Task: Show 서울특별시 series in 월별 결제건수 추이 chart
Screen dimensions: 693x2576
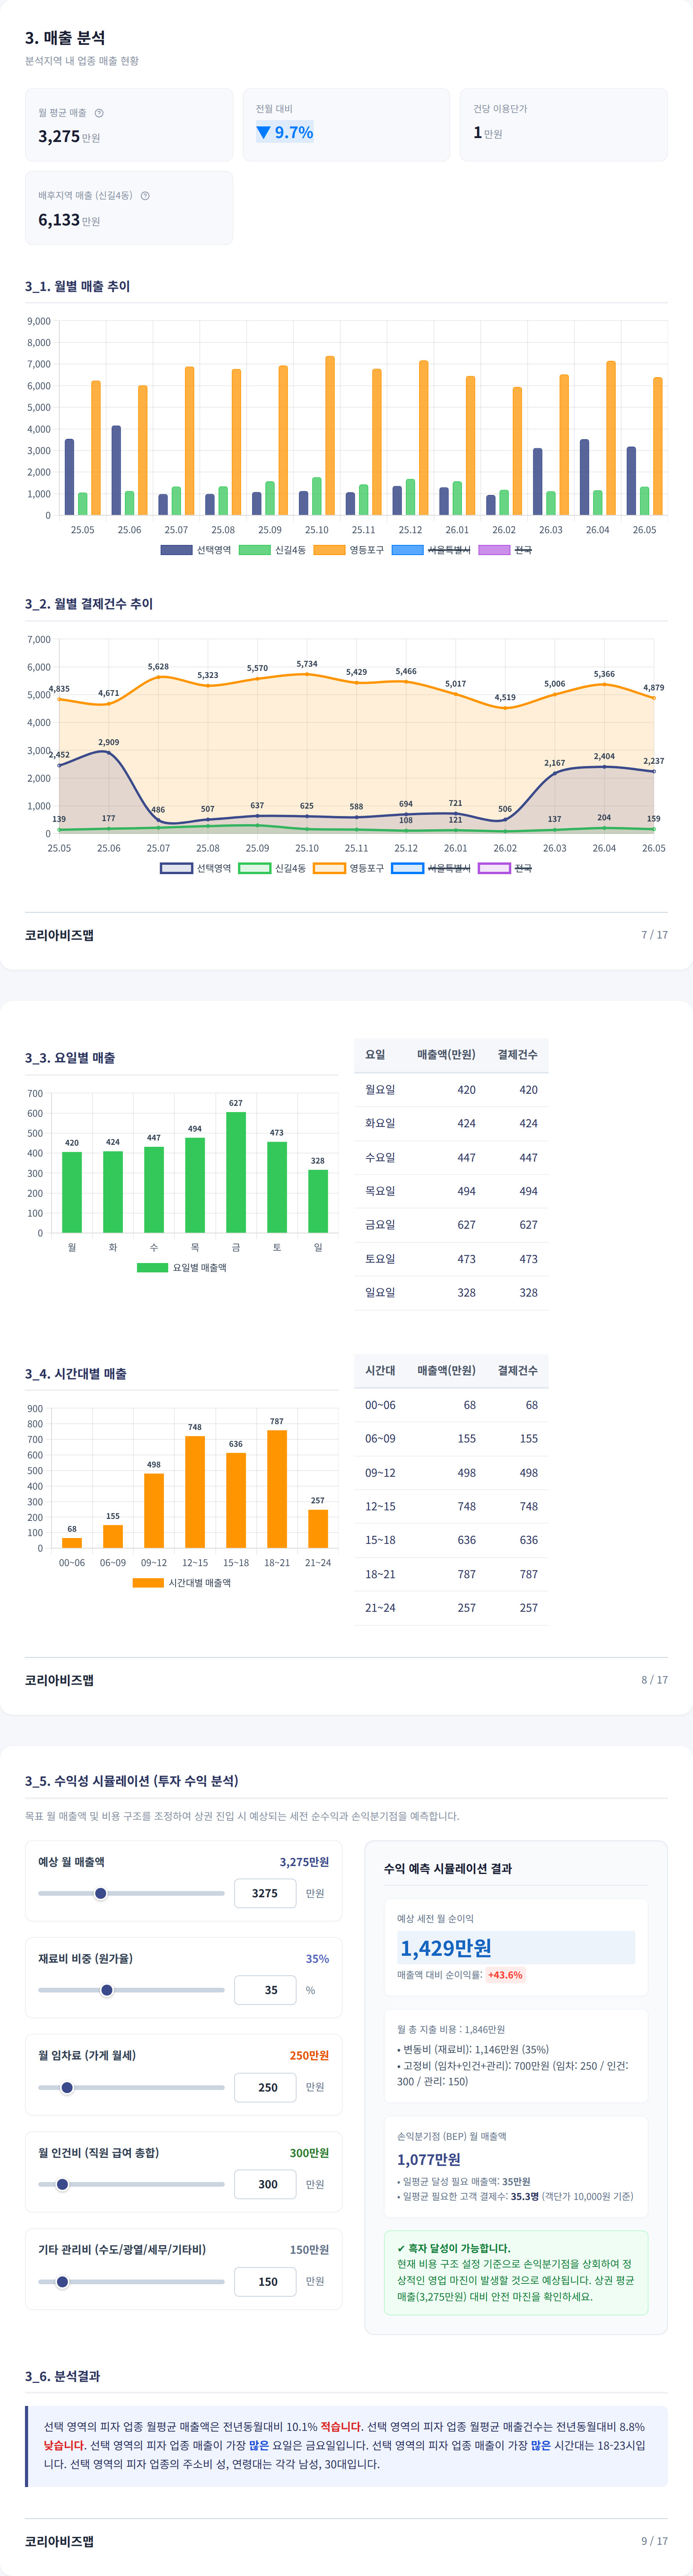Action: pos(431,868)
